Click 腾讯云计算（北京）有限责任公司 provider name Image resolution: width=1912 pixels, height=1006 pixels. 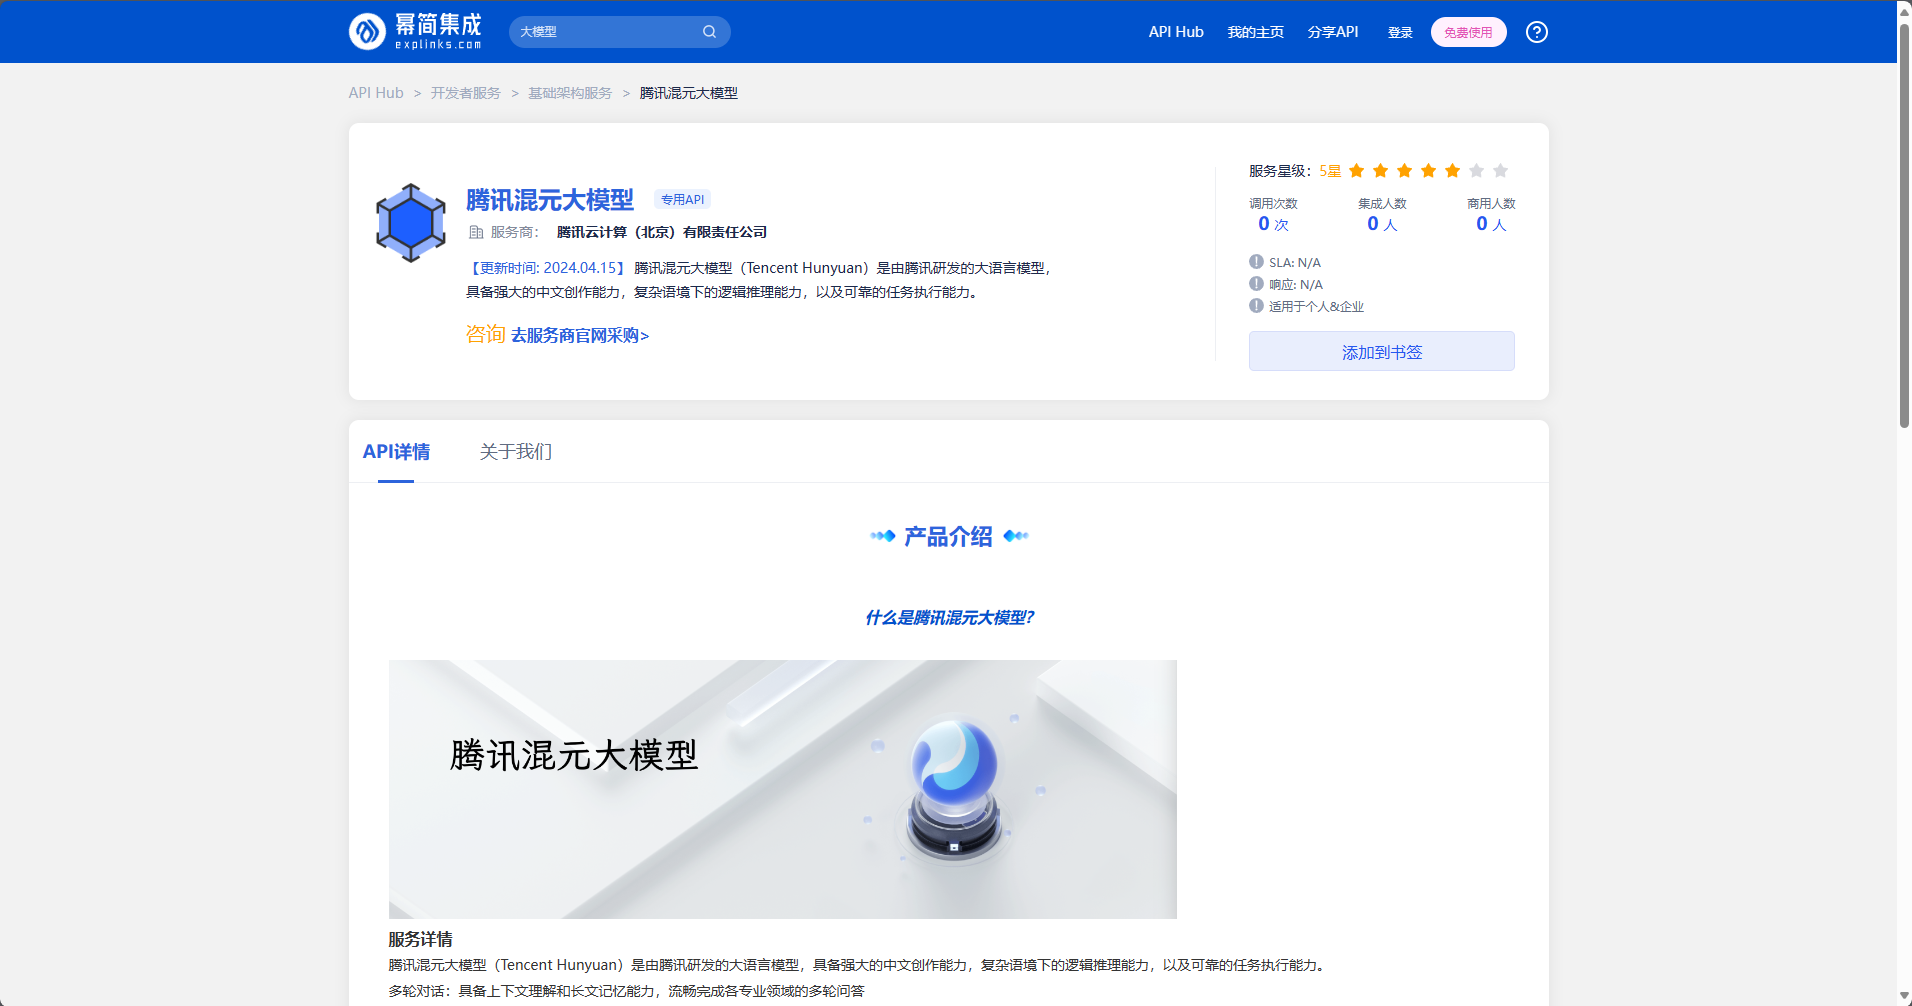click(x=662, y=232)
